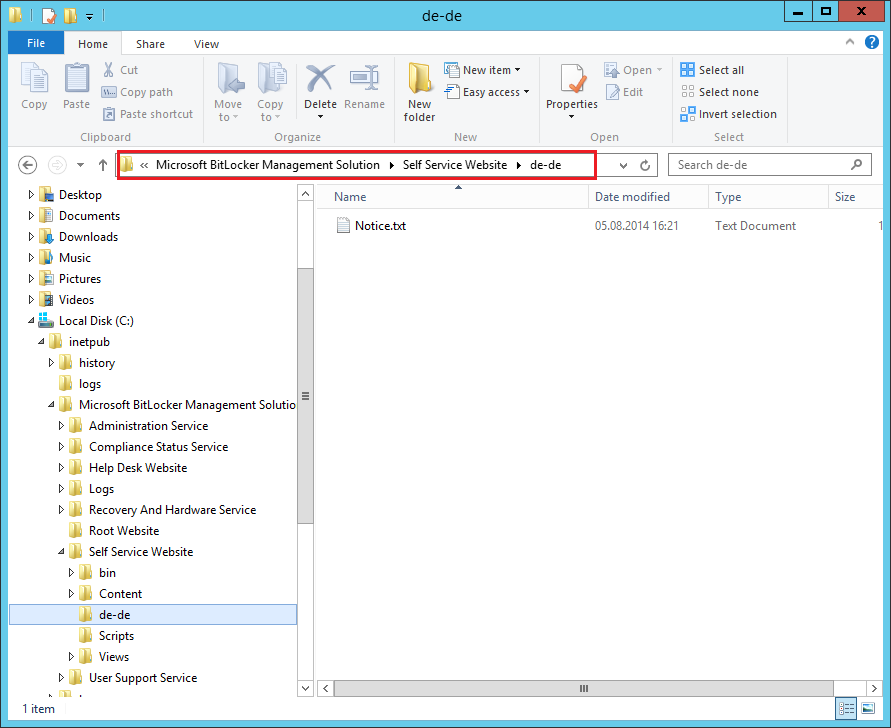
Task: Click the Properties icon
Action: 572,78
